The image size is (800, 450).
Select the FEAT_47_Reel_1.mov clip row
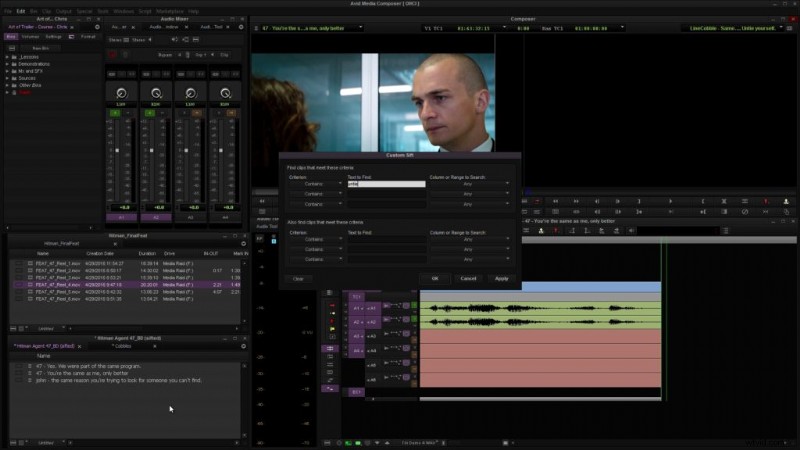coord(125,264)
